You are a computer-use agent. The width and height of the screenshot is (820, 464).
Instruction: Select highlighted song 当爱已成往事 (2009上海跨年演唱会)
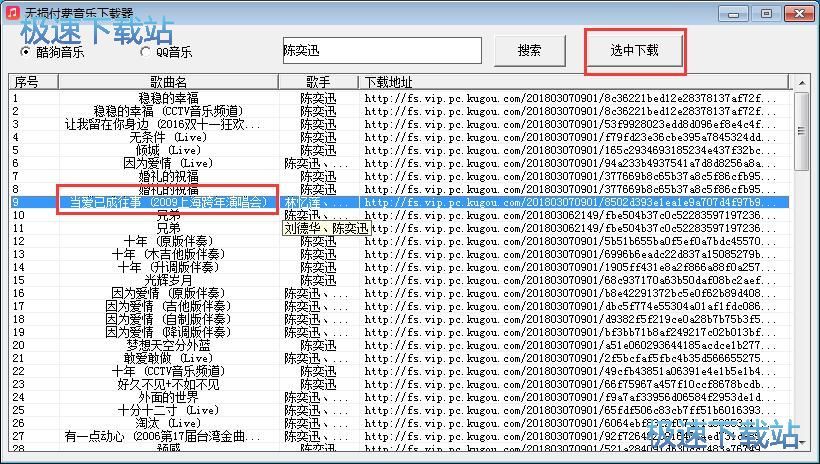tap(168, 202)
